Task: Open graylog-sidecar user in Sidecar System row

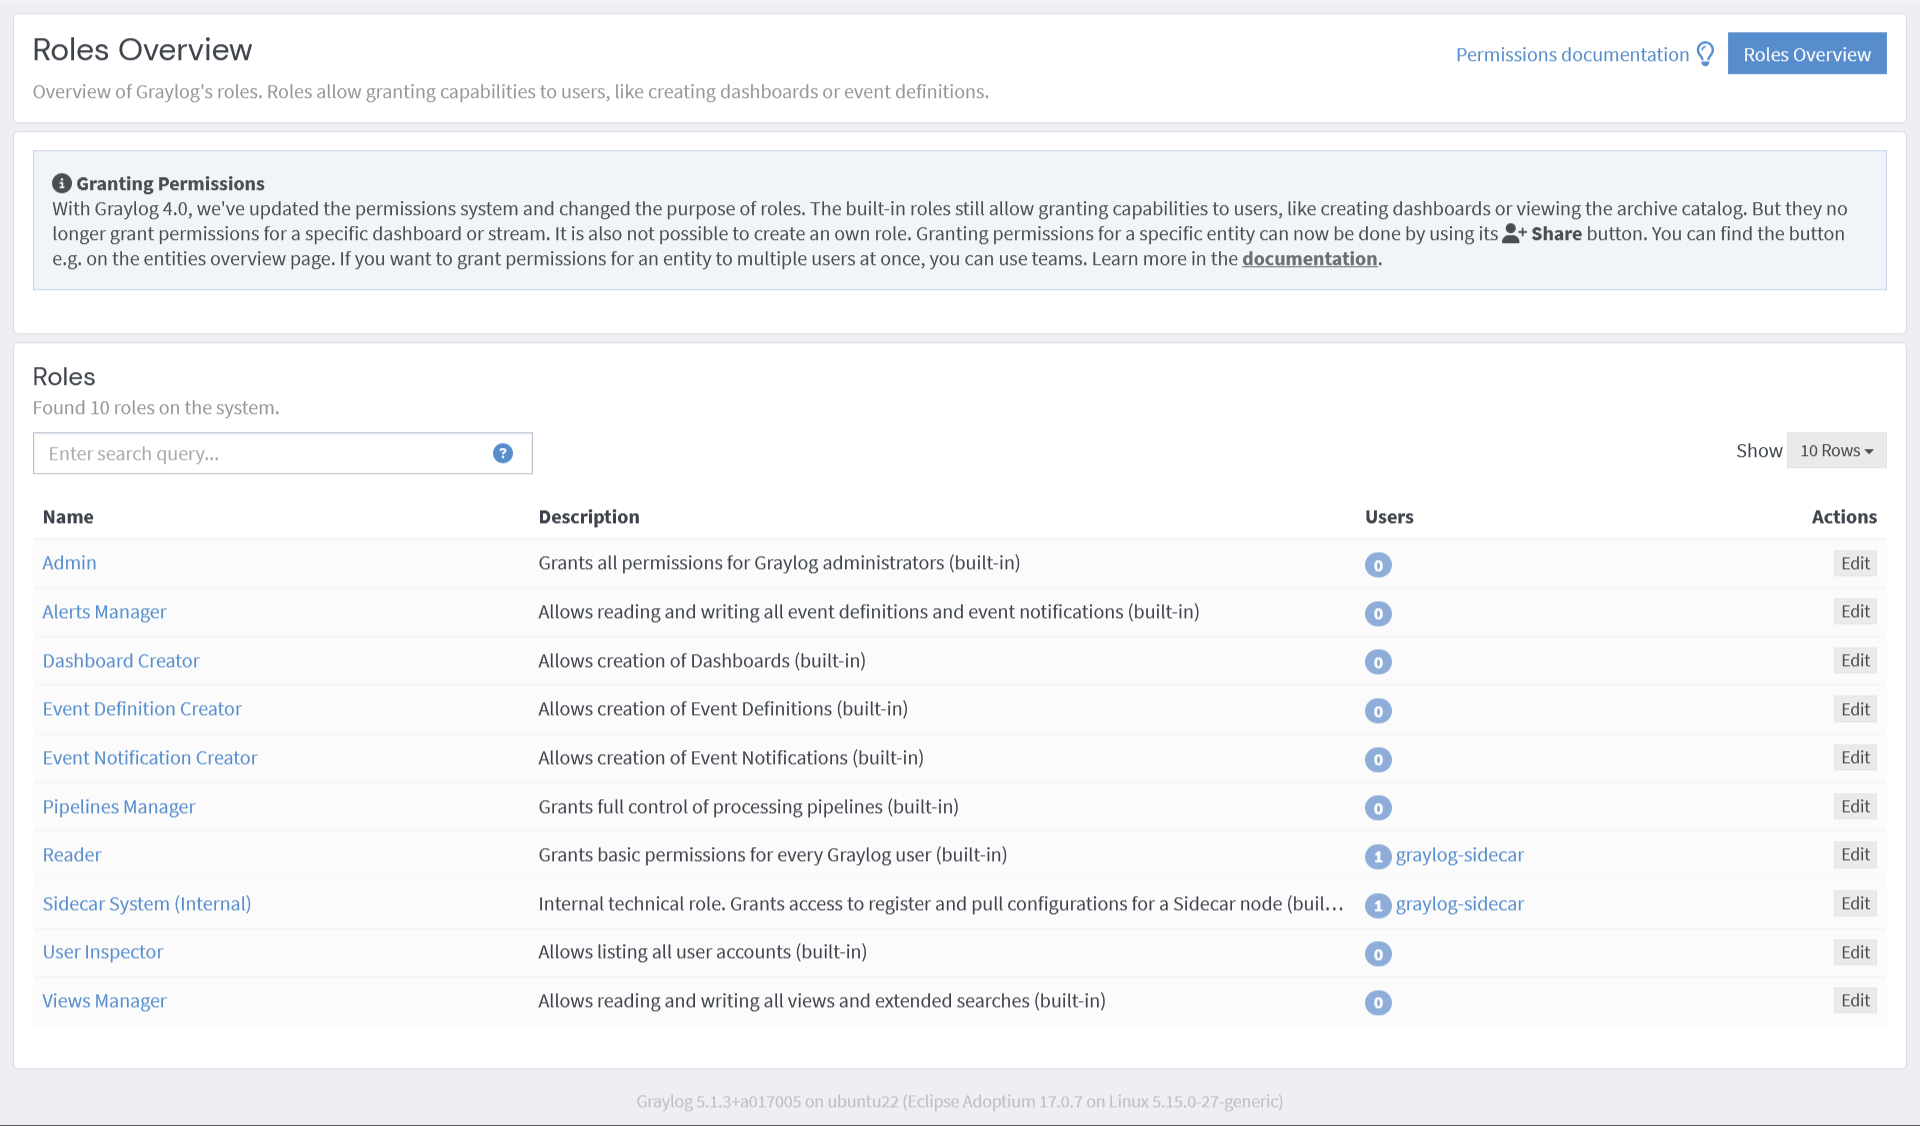Action: point(1460,903)
